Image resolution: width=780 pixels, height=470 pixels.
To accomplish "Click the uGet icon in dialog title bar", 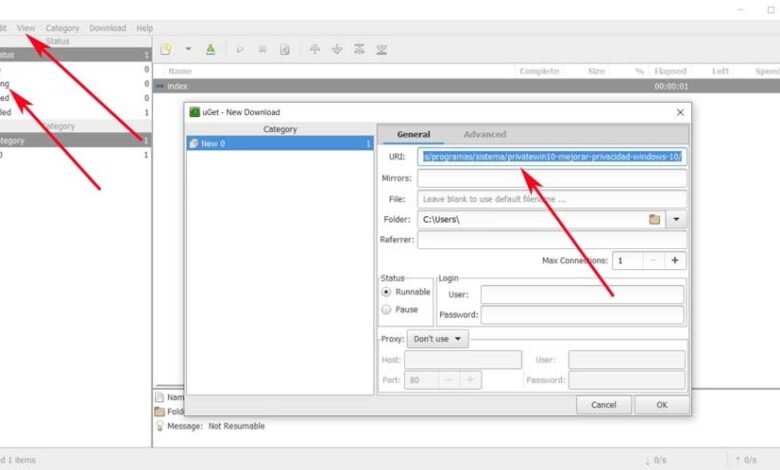I will [195, 112].
